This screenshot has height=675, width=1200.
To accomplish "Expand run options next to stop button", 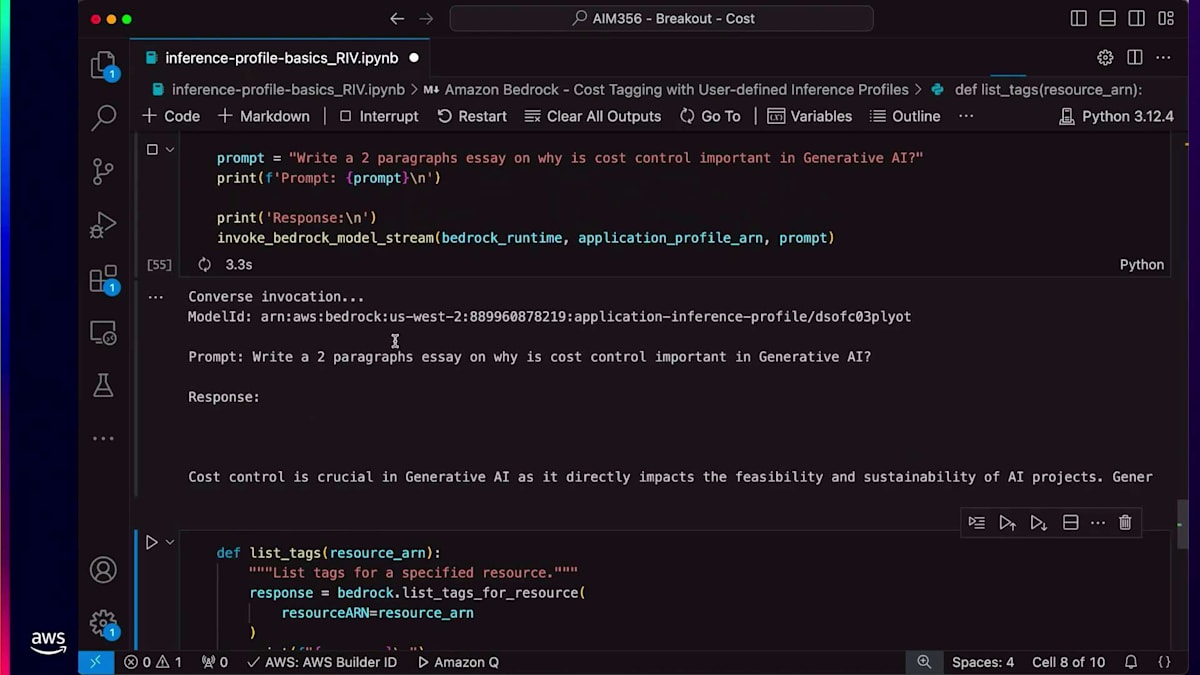I will tap(170, 149).
